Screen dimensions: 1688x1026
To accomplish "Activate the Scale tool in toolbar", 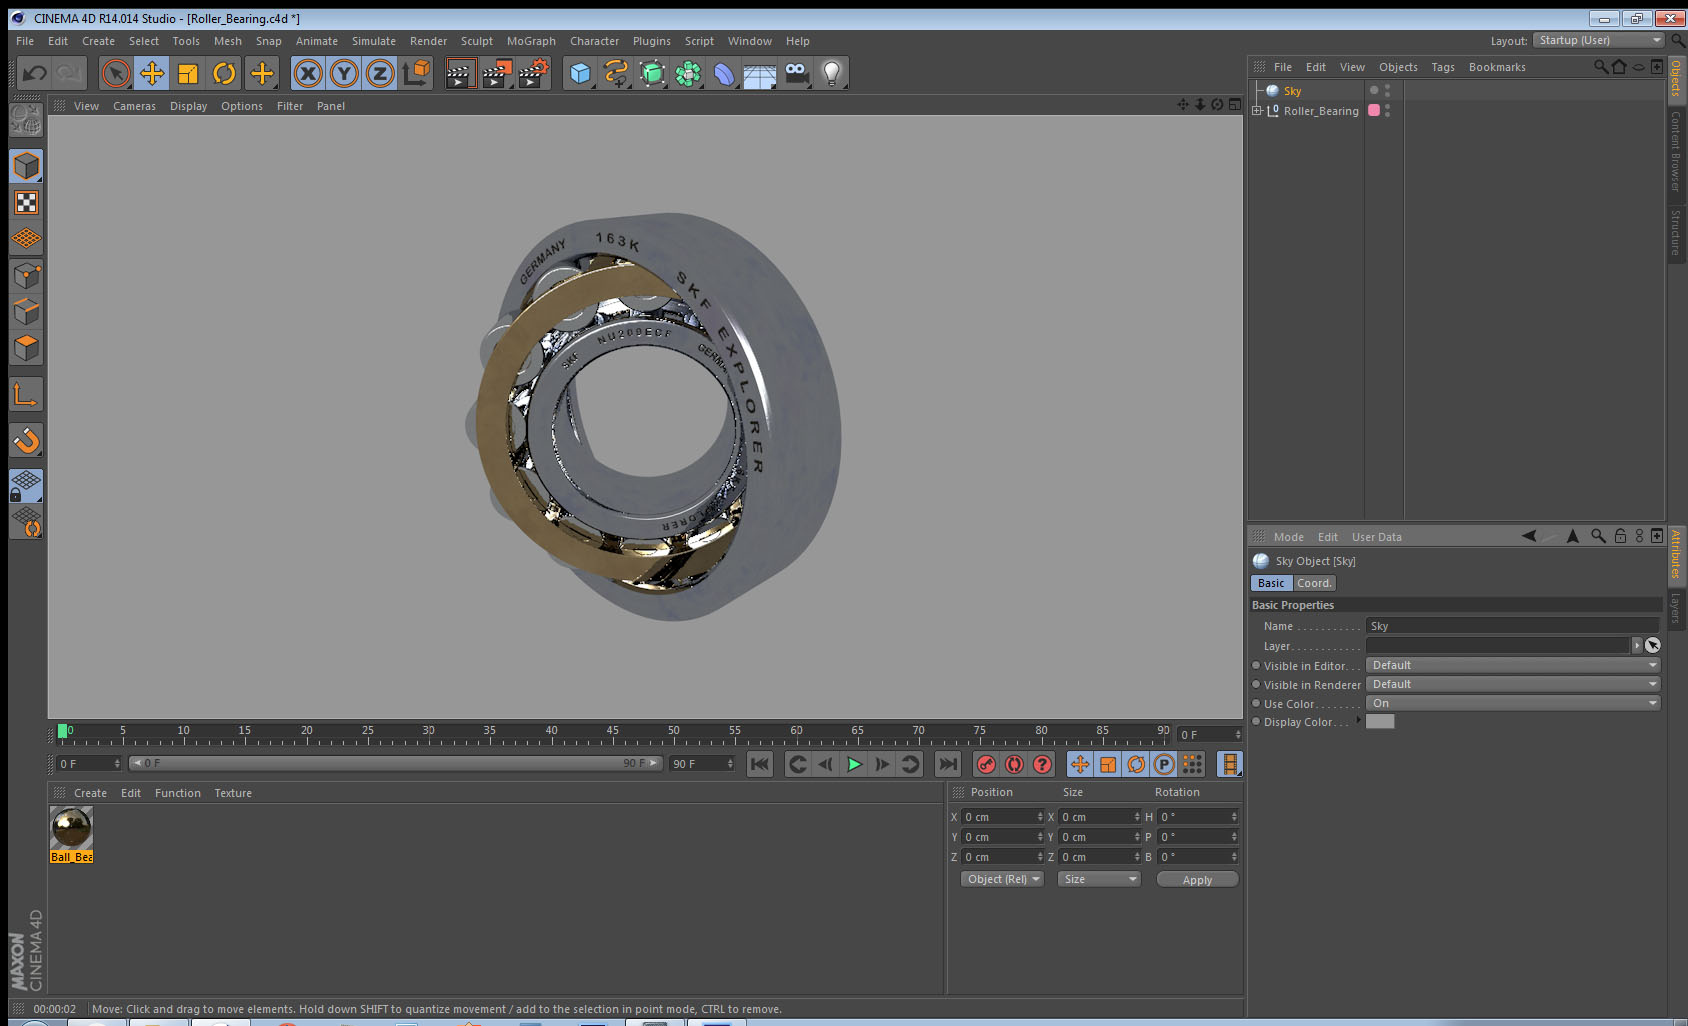I will 188,73.
